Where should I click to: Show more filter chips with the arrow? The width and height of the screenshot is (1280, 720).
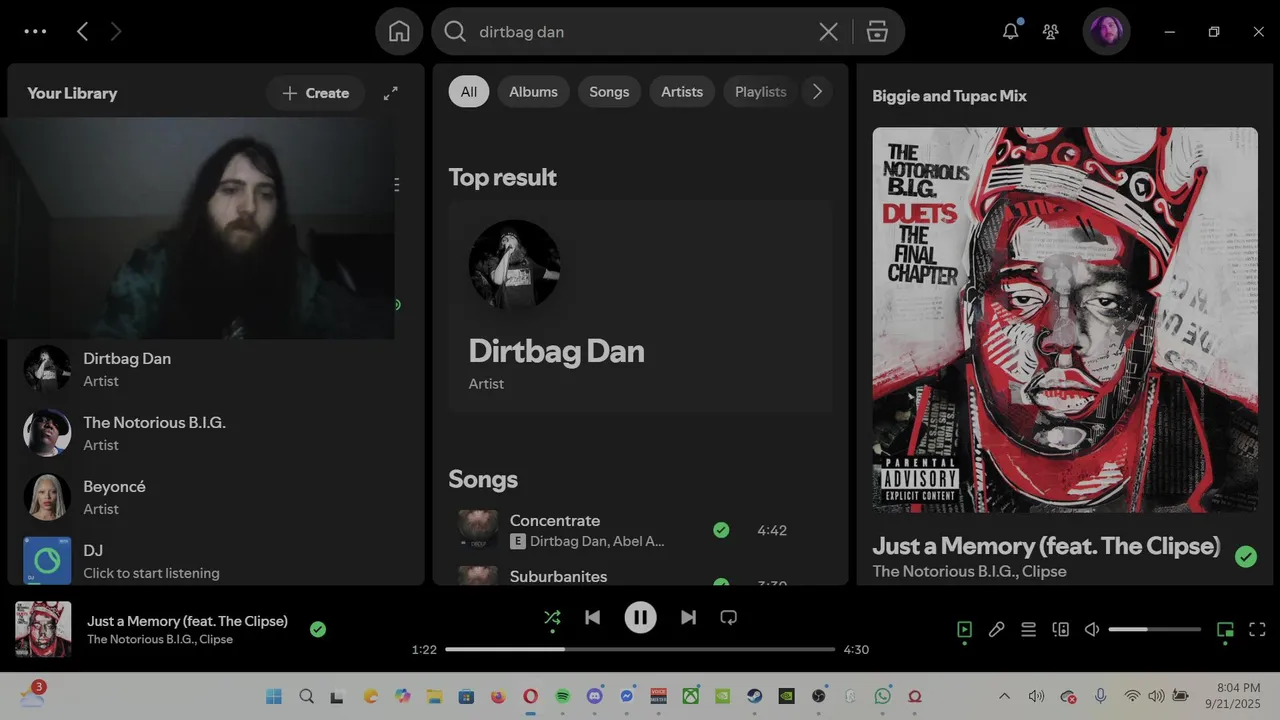coord(817,92)
